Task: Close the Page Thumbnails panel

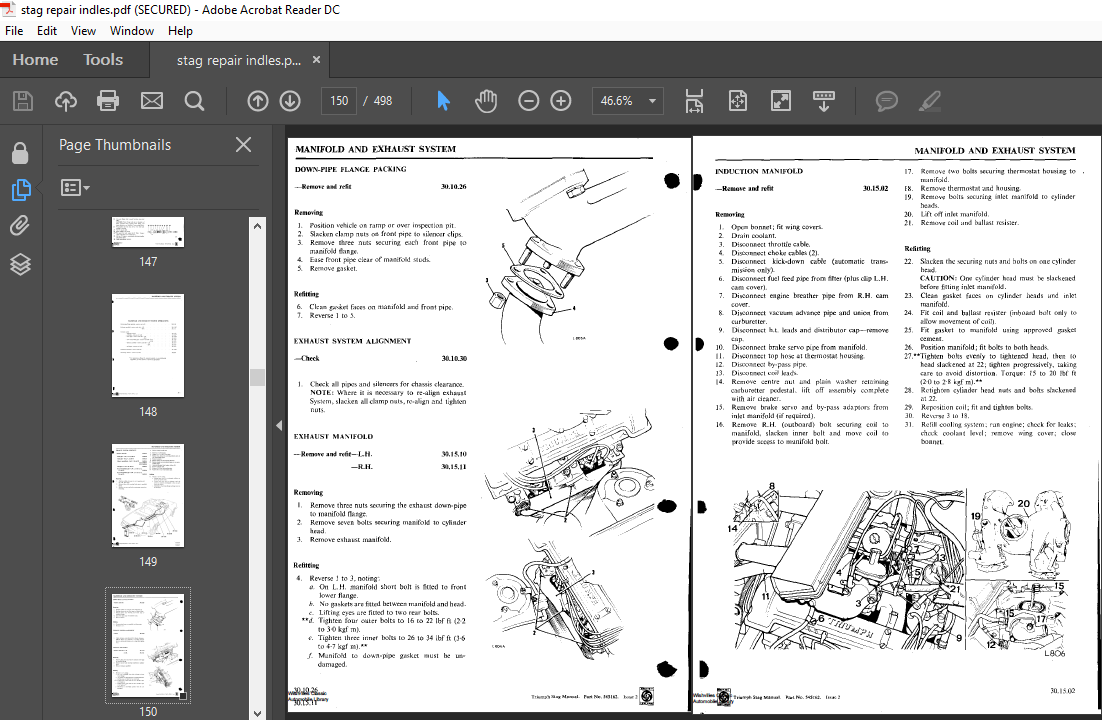Action: click(243, 145)
